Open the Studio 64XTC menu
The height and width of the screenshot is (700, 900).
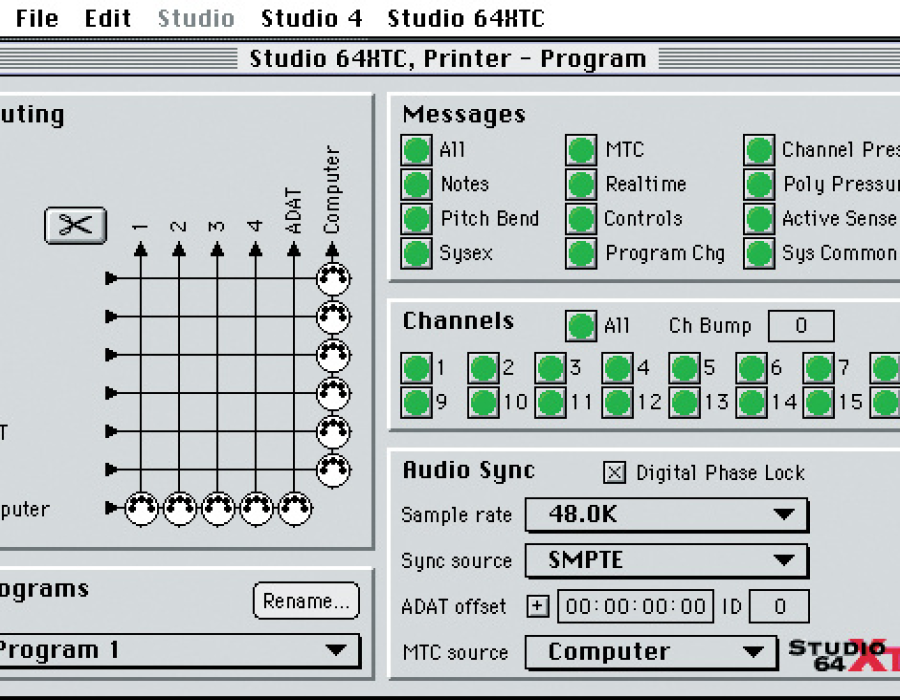tap(466, 18)
